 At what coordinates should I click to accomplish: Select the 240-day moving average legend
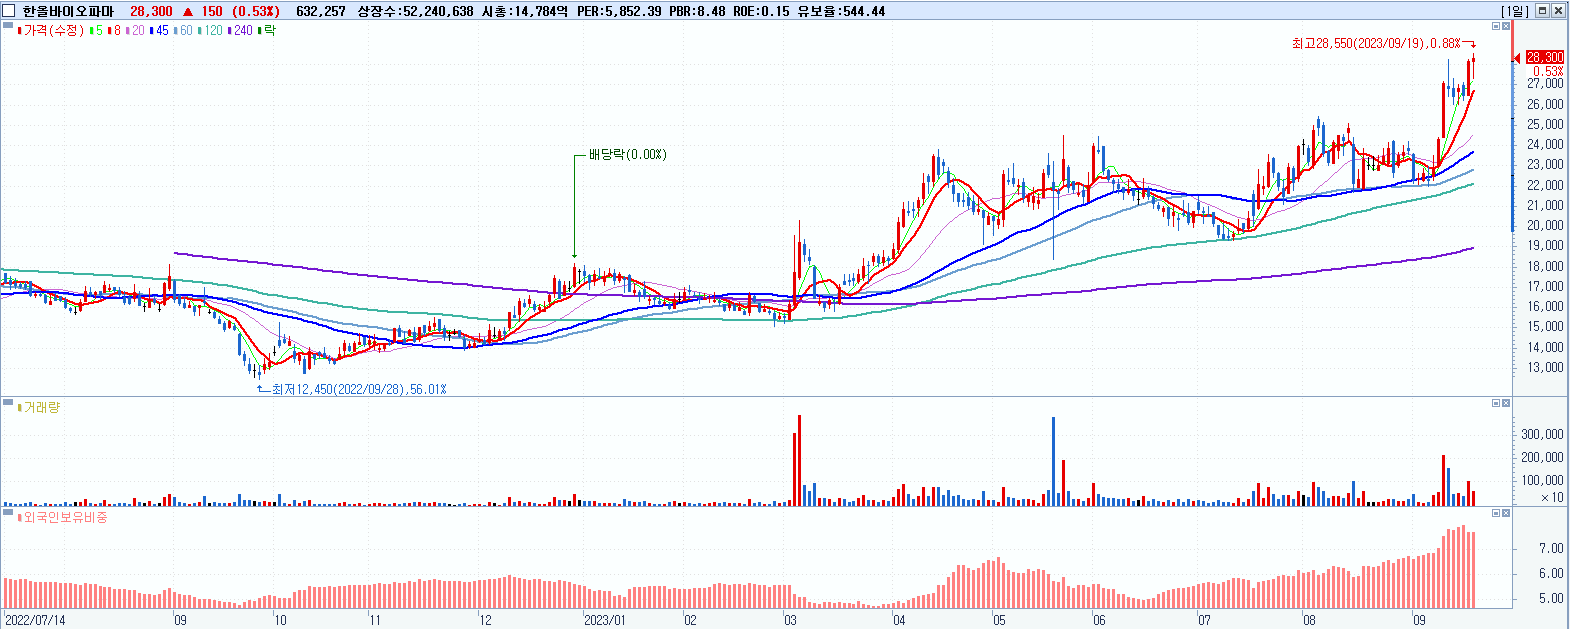(x=241, y=31)
